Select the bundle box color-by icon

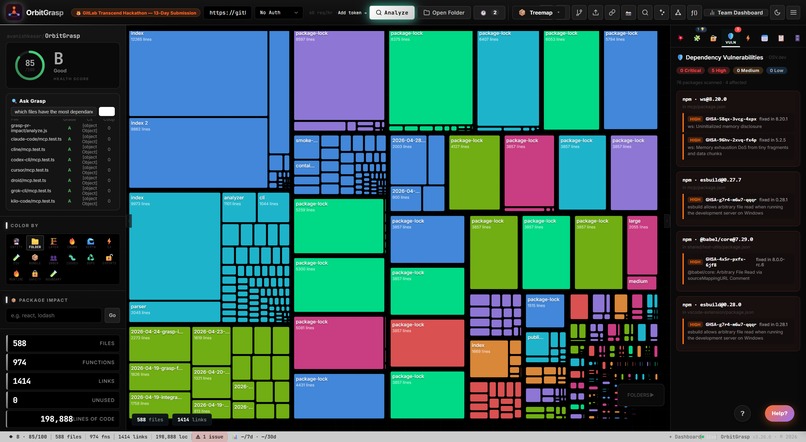[35, 259]
